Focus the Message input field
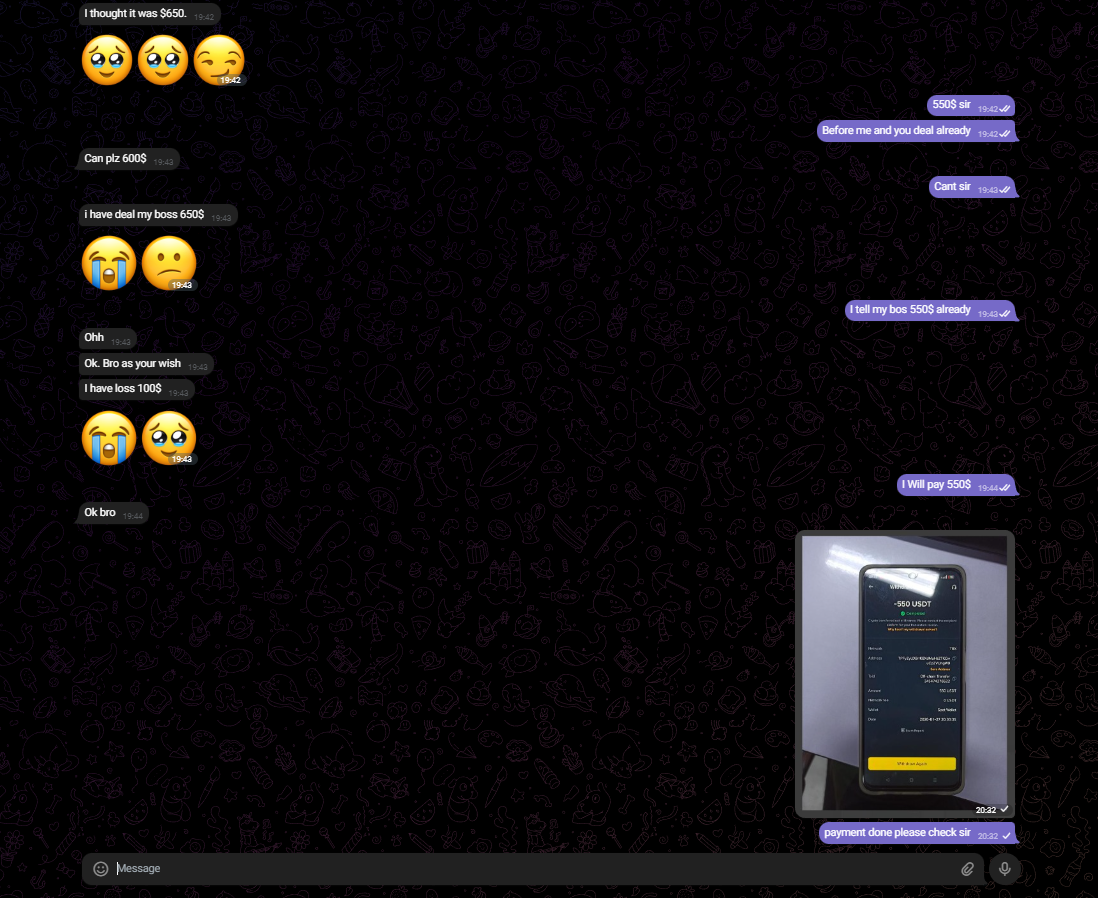1098x898 pixels. [x=530, y=869]
